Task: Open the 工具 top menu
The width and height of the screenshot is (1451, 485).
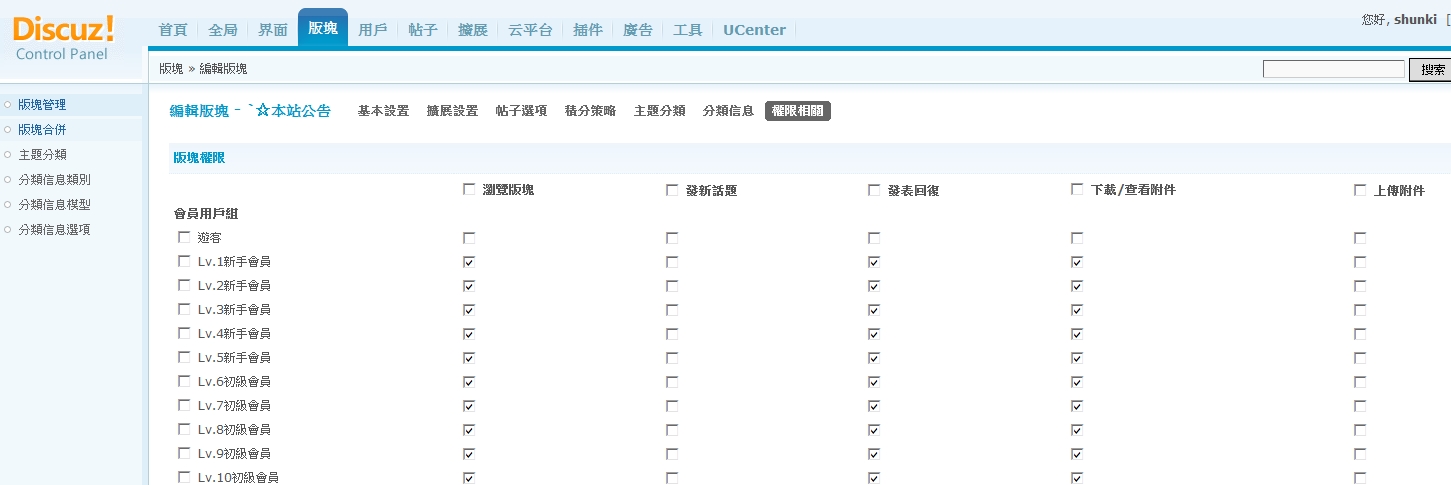Action: pos(688,30)
